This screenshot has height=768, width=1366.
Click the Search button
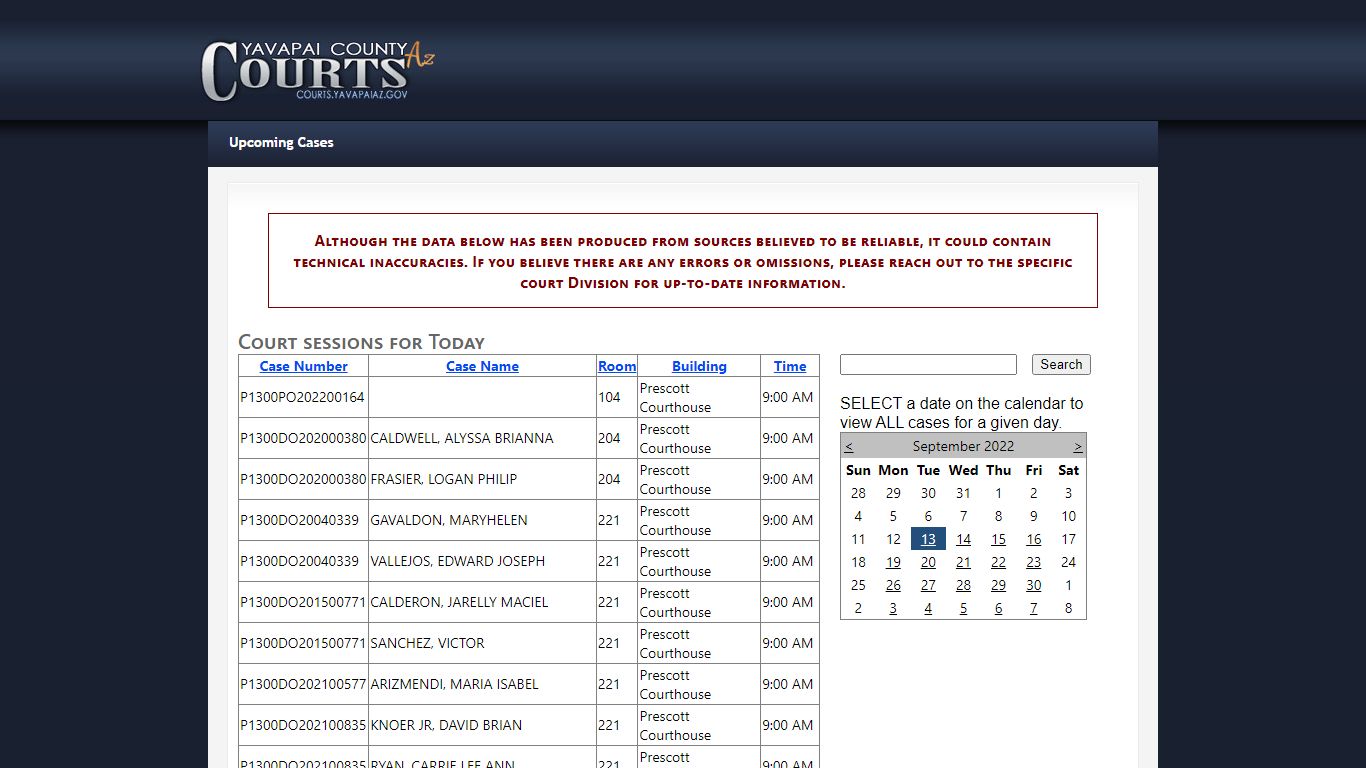[1061, 365]
